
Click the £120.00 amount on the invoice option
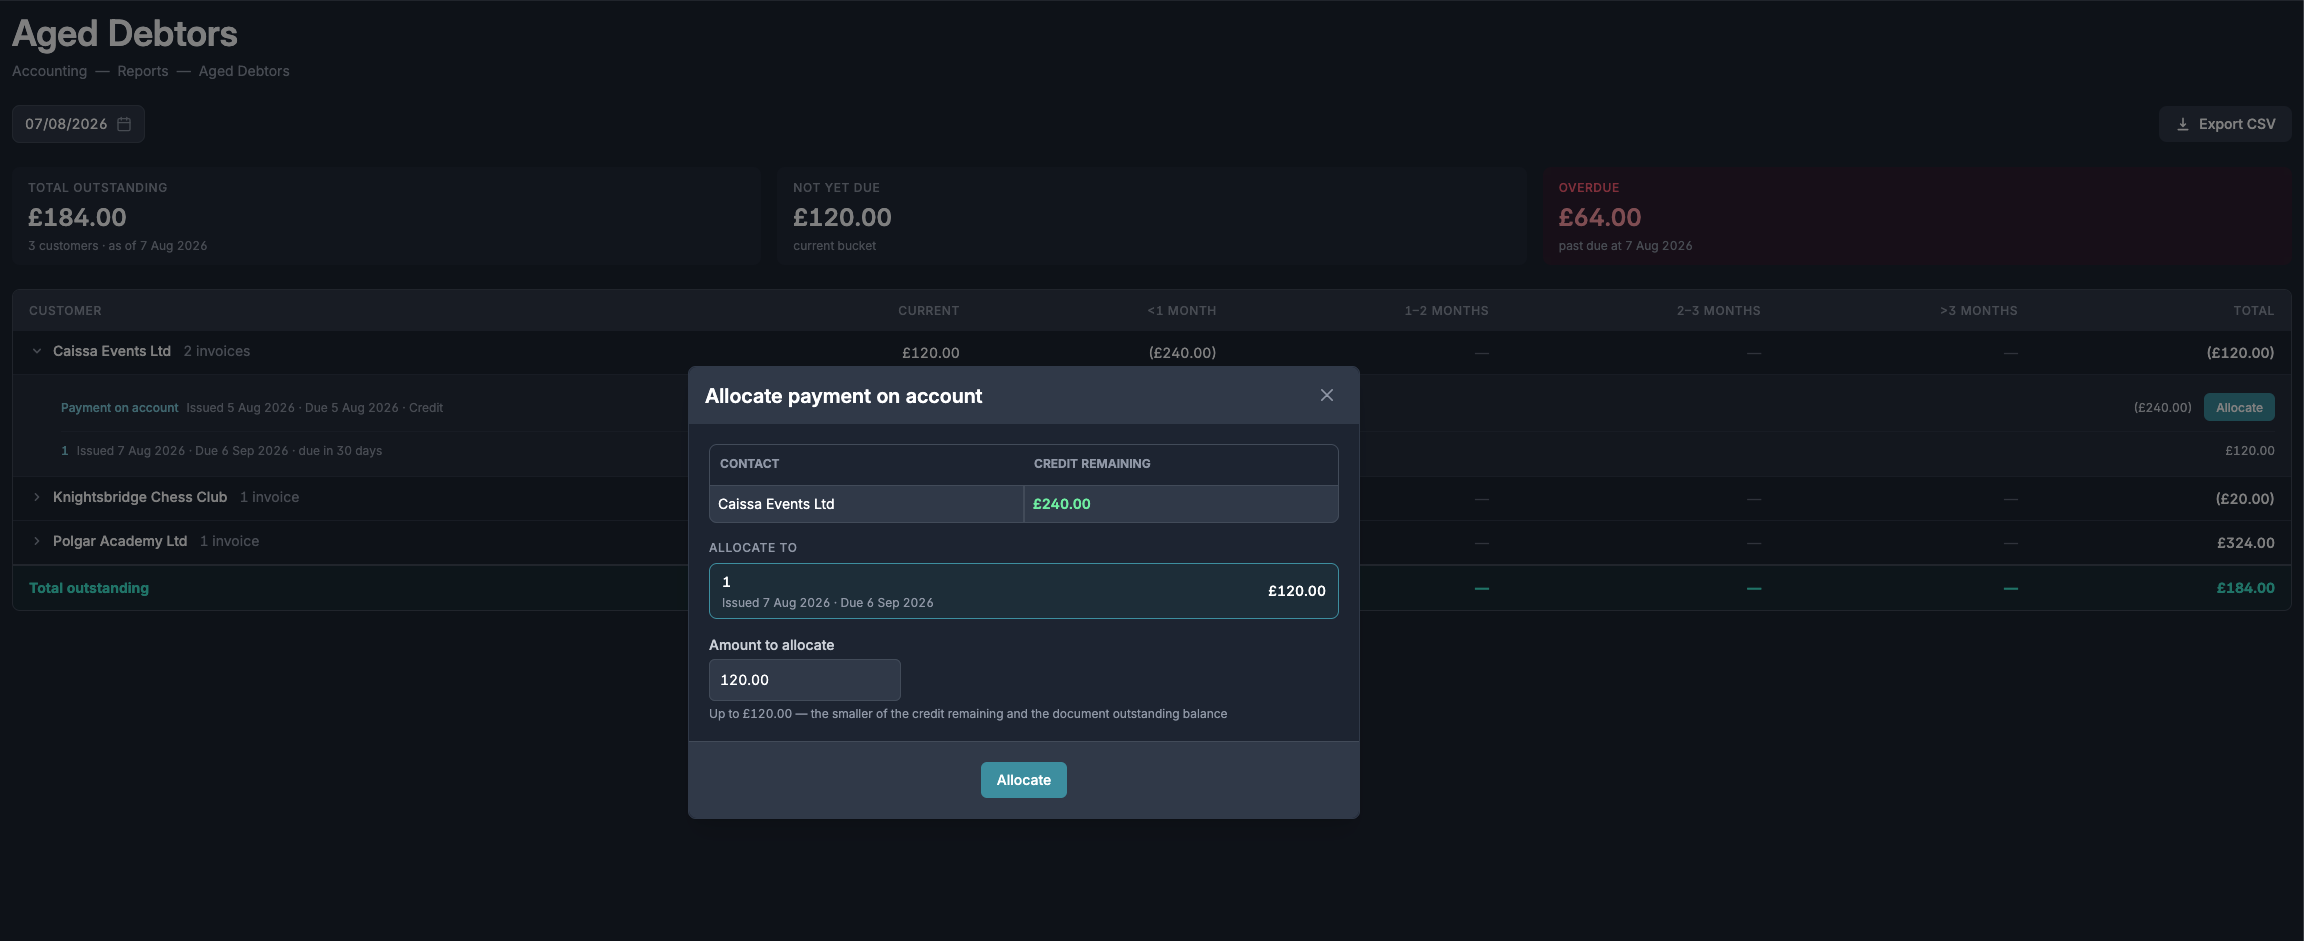click(x=1296, y=591)
